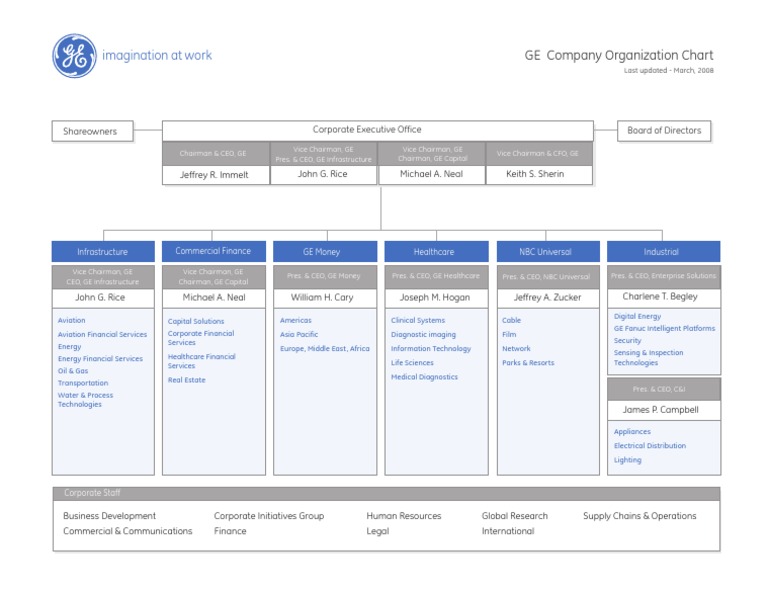Click 'Vice Chairman & CFO, GE' title cell
768x594 pixels.
pyautogui.click(x=539, y=154)
